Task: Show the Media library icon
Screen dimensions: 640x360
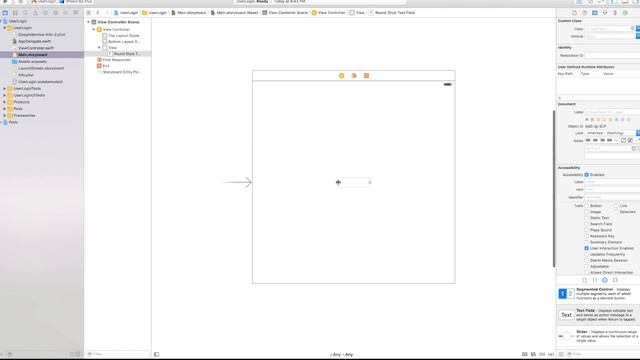Action: coord(615,280)
